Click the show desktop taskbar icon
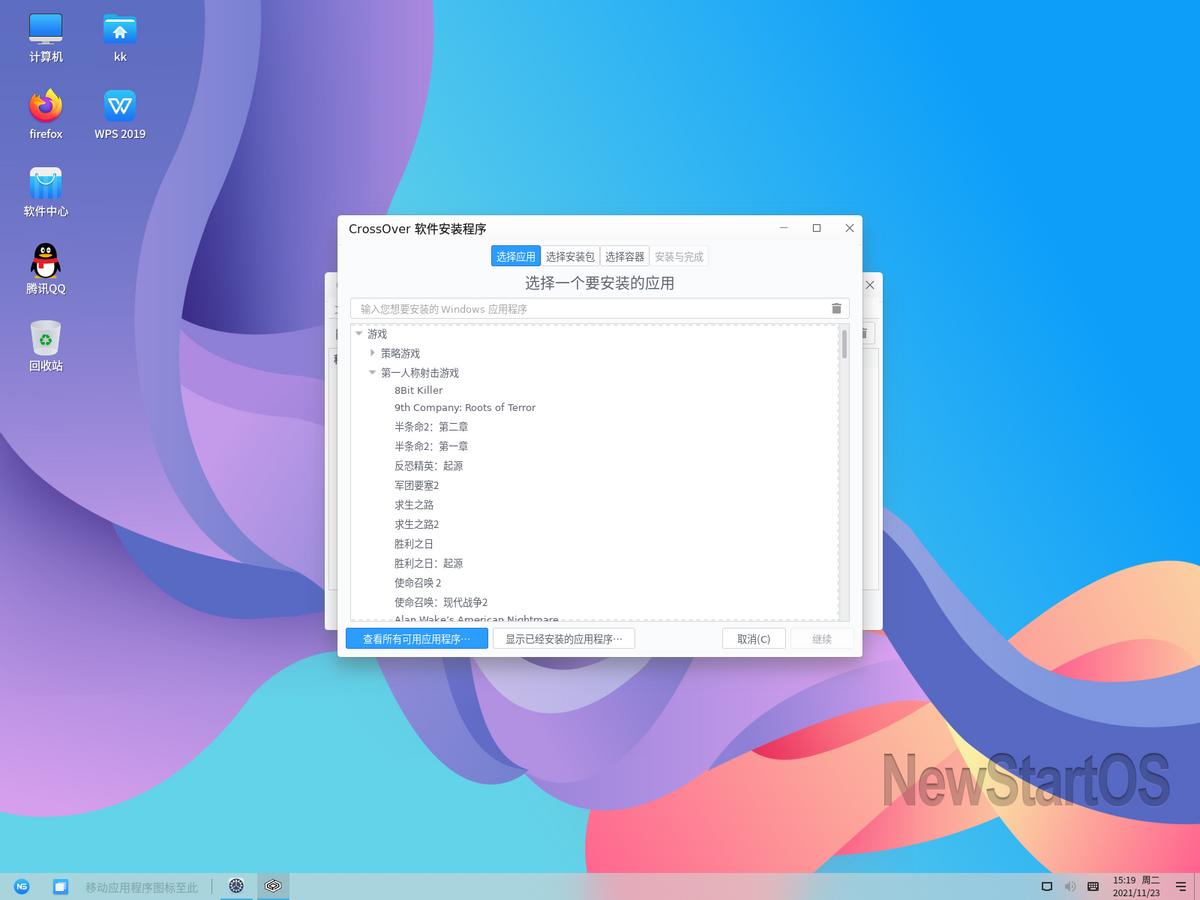 click(x=60, y=886)
